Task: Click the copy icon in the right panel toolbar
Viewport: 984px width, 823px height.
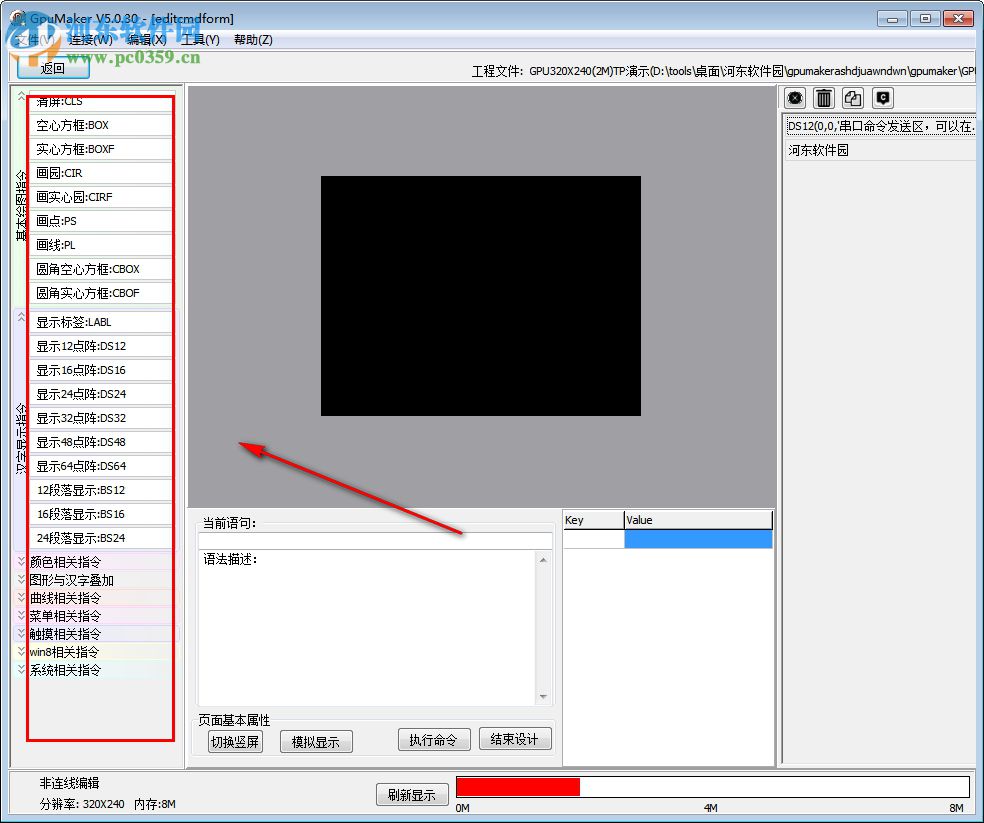Action: [x=852, y=97]
